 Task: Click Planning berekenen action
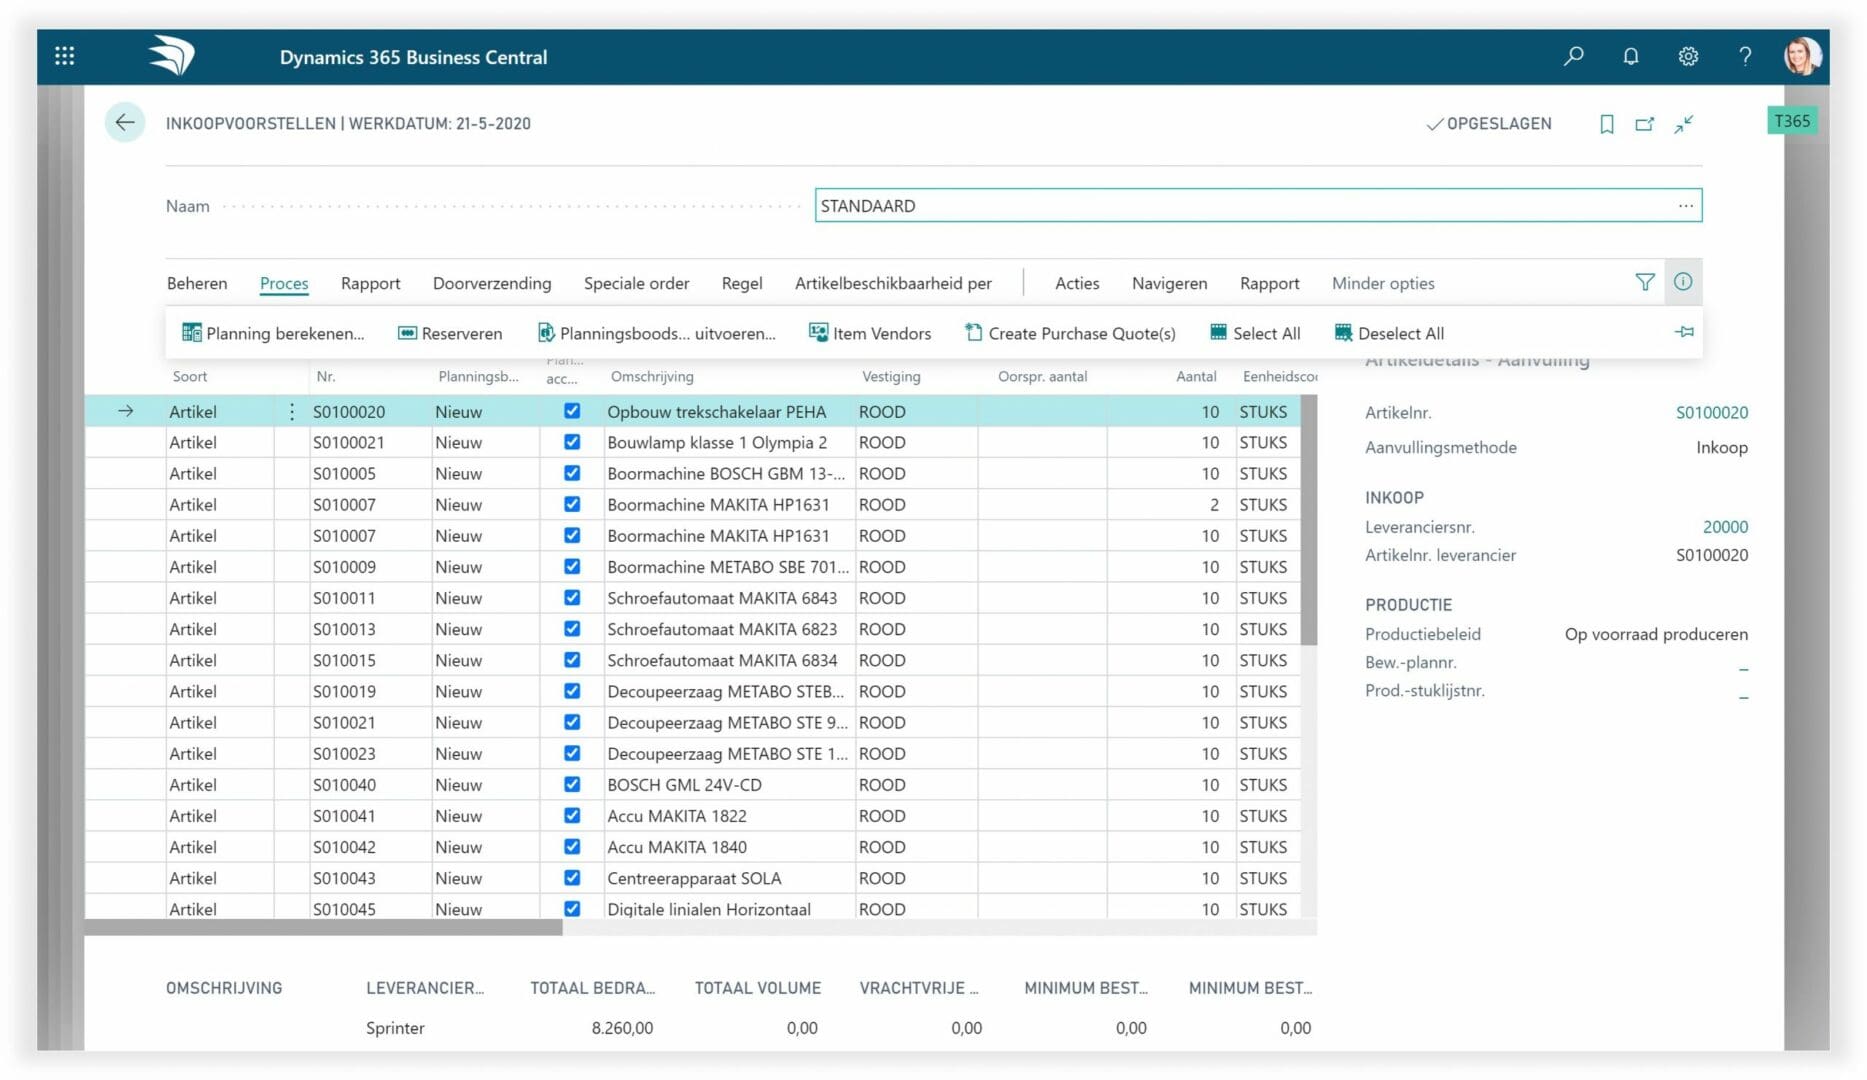273,333
